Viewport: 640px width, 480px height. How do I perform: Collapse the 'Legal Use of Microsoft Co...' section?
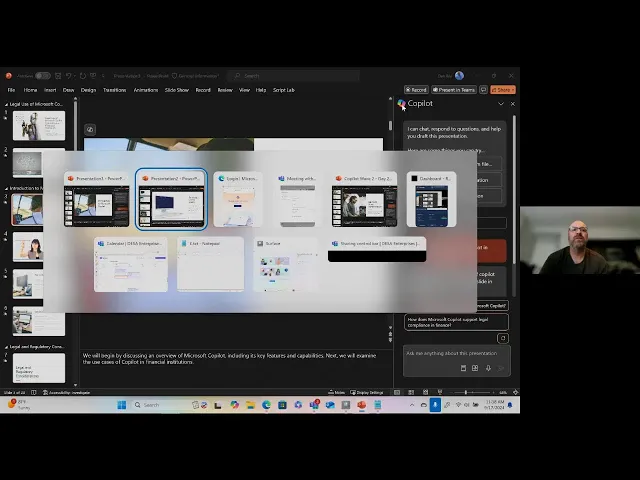pyautogui.click(x=6, y=104)
